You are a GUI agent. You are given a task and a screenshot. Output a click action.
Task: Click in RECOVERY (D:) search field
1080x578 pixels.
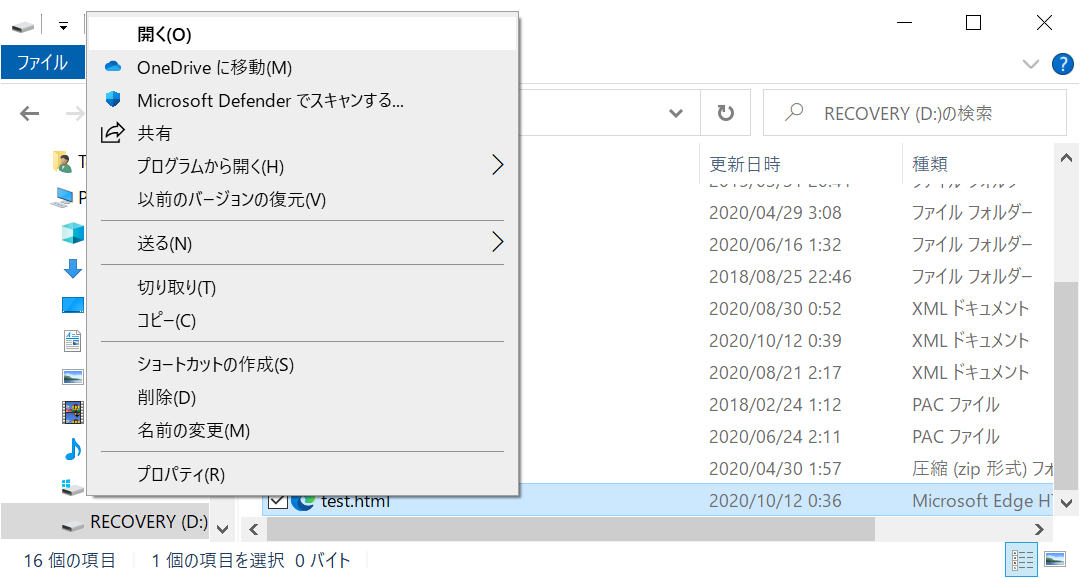pos(915,113)
